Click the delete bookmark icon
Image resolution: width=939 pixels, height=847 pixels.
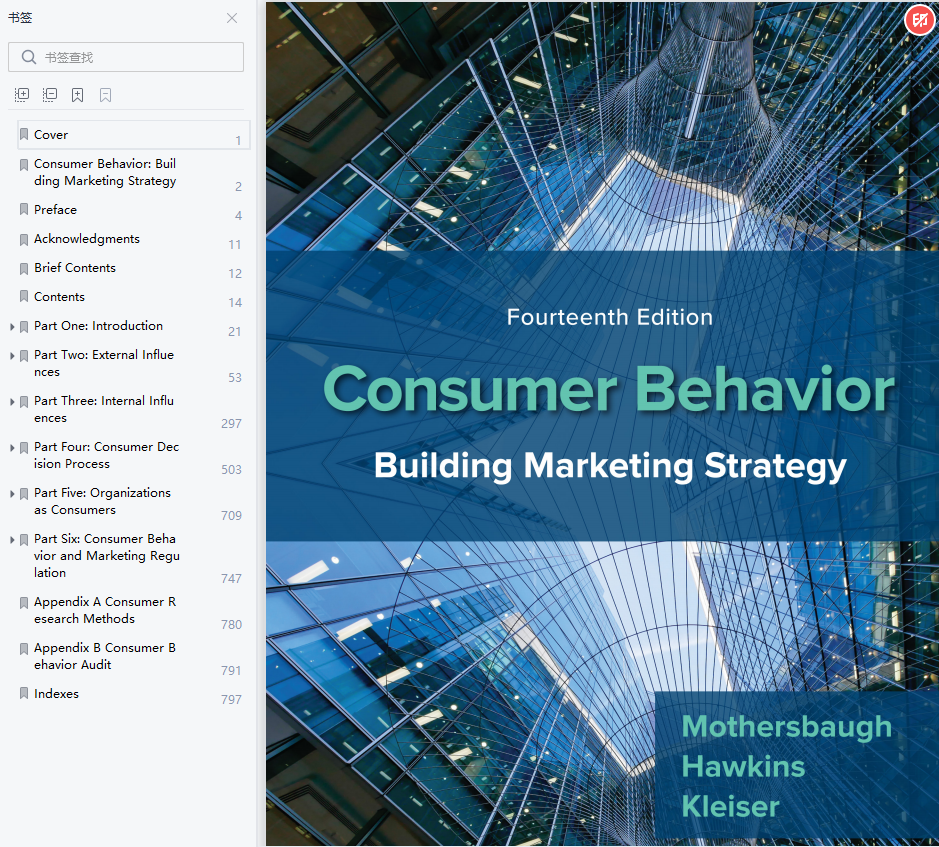pos(105,95)
